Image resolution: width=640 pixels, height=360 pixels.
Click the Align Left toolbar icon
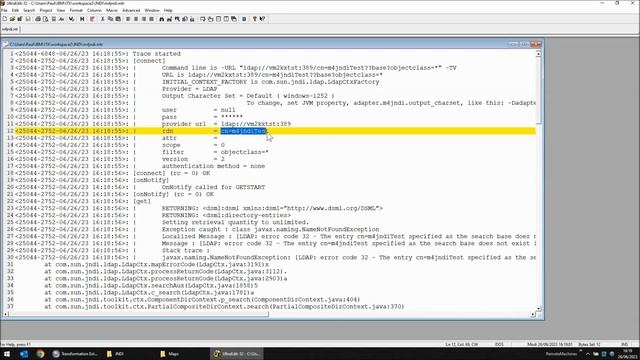128,19
